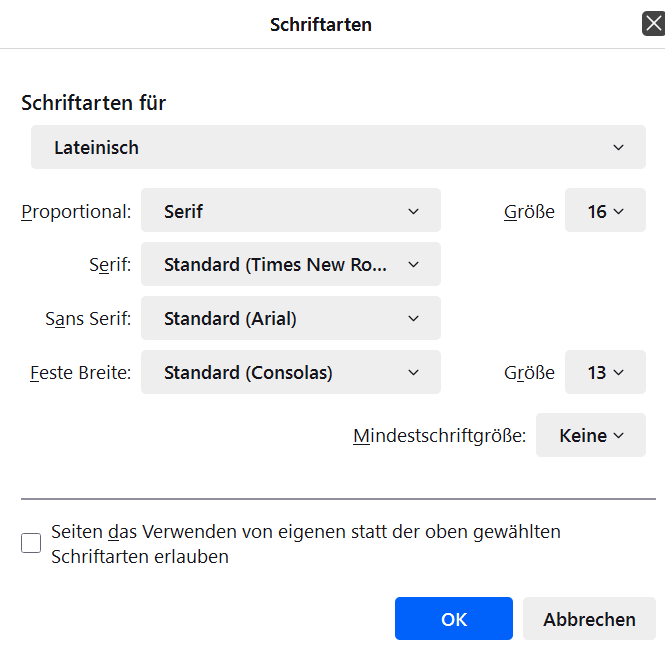Click the OK button
Screen dimensions: 665x653
click(x=453, y=619)
